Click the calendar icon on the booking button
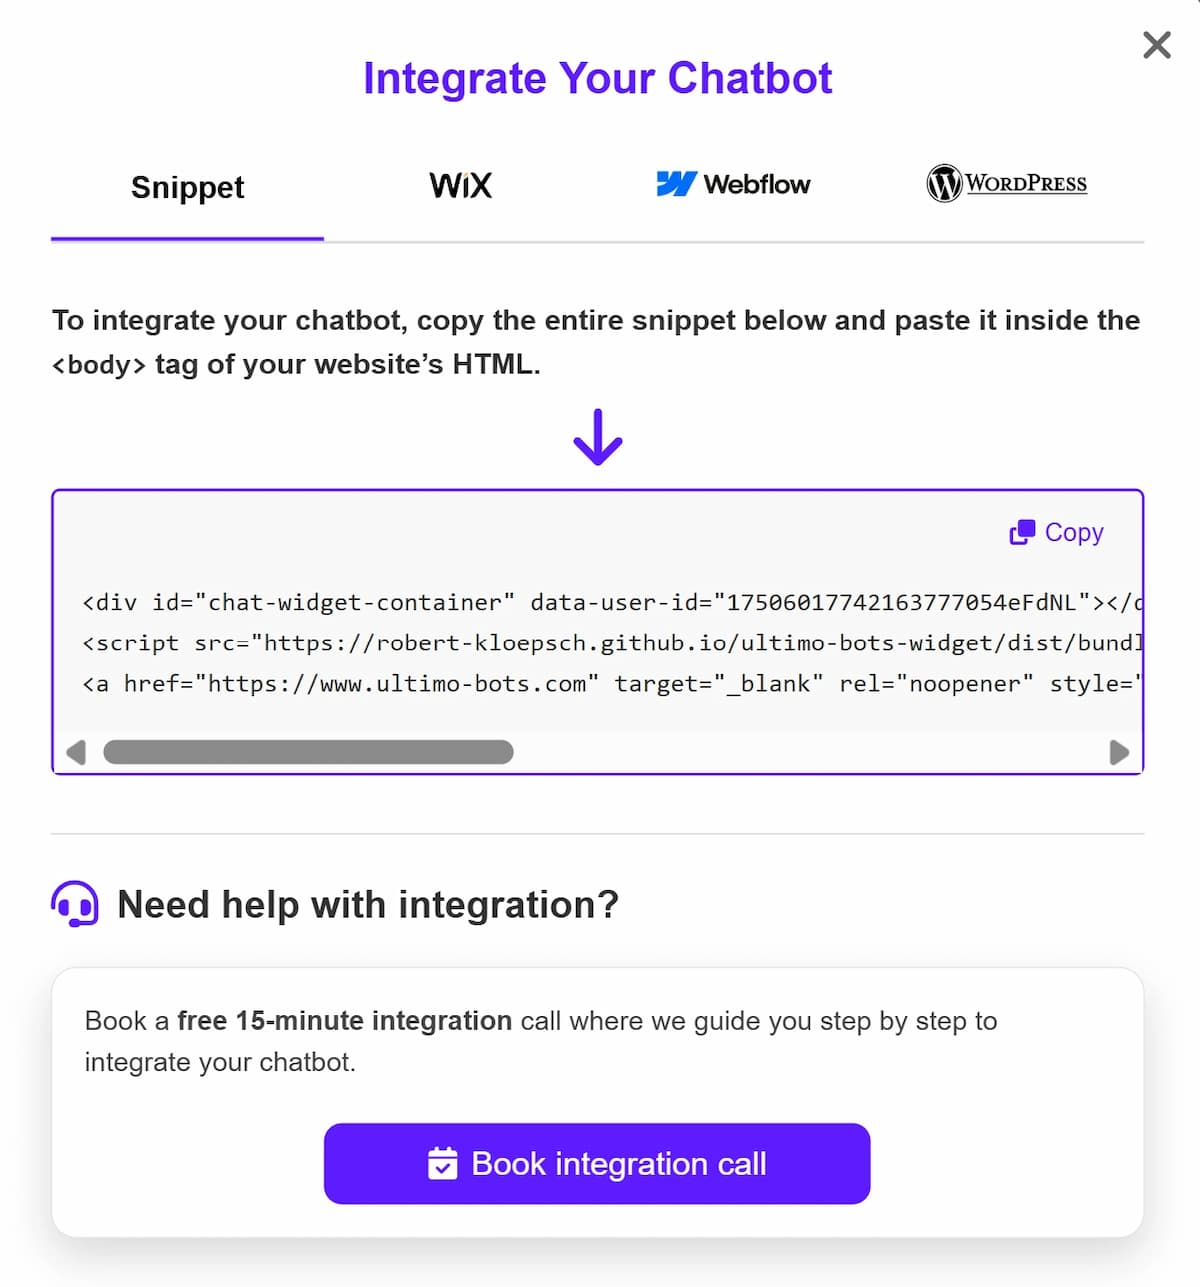Screen dimensions: 1200x1287 pos(442,1164)
